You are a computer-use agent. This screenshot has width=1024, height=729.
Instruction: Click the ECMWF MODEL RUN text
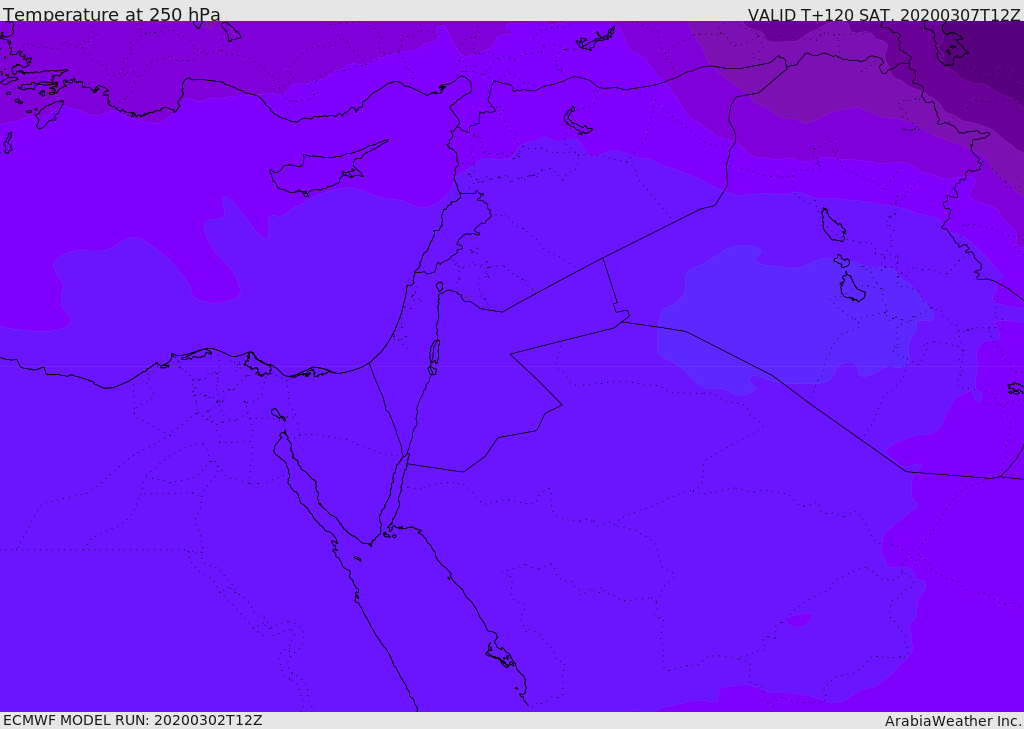(x=133, y=720)
